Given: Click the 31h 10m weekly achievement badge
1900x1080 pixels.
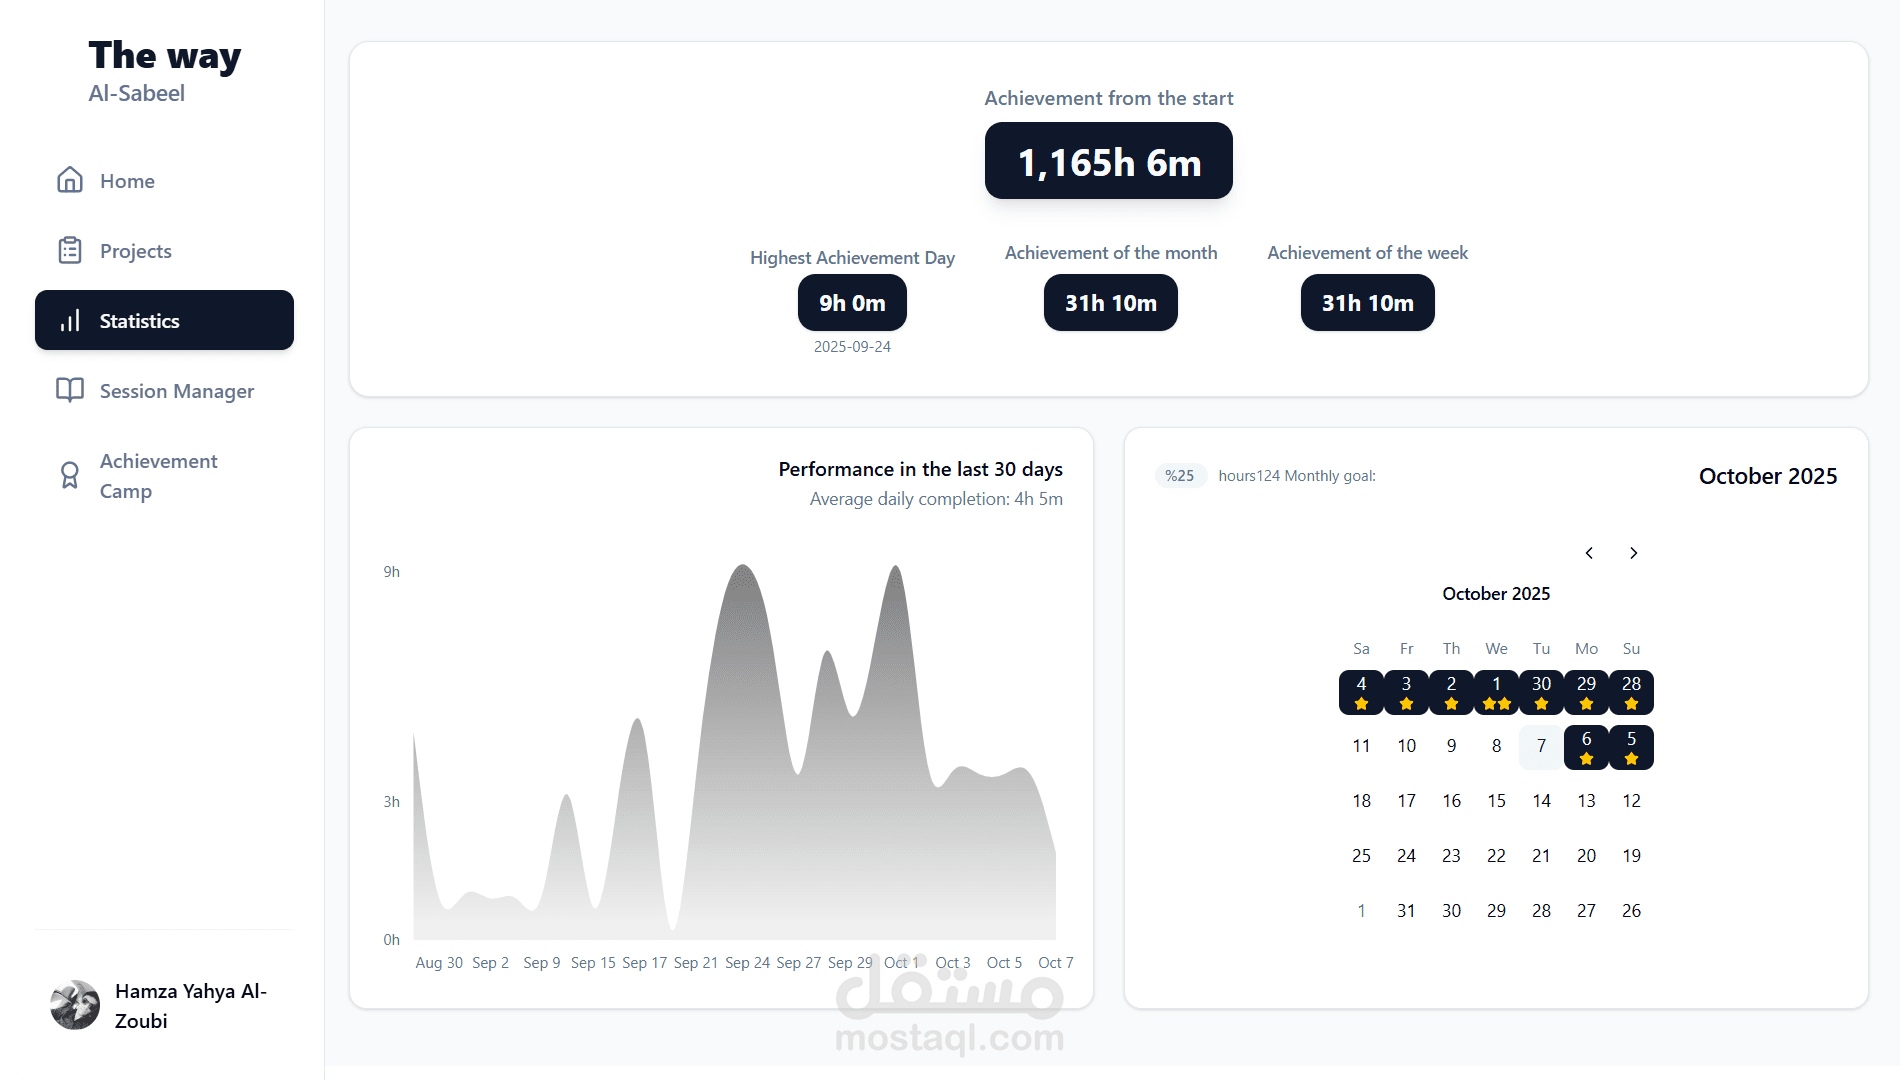Looking at the screenshot, I should [1368, 303].
